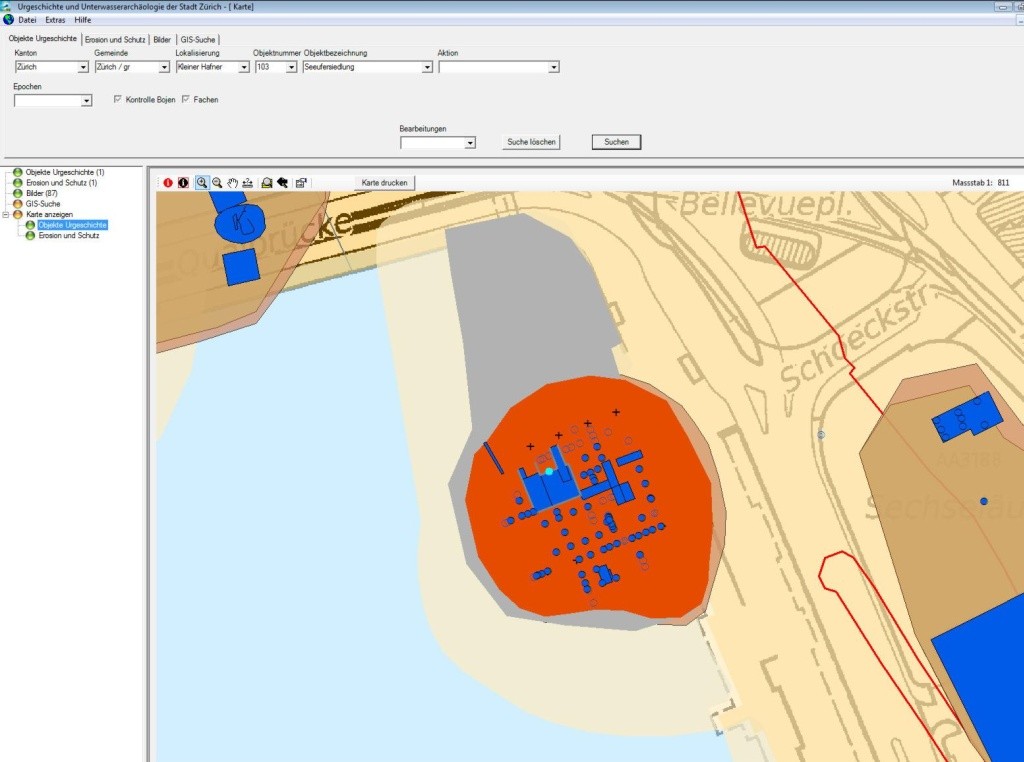Viewport: 1024px width, 762px height.
Task: Switch to Objekte Urgeschichte tab
Action: tap(42, 39)
